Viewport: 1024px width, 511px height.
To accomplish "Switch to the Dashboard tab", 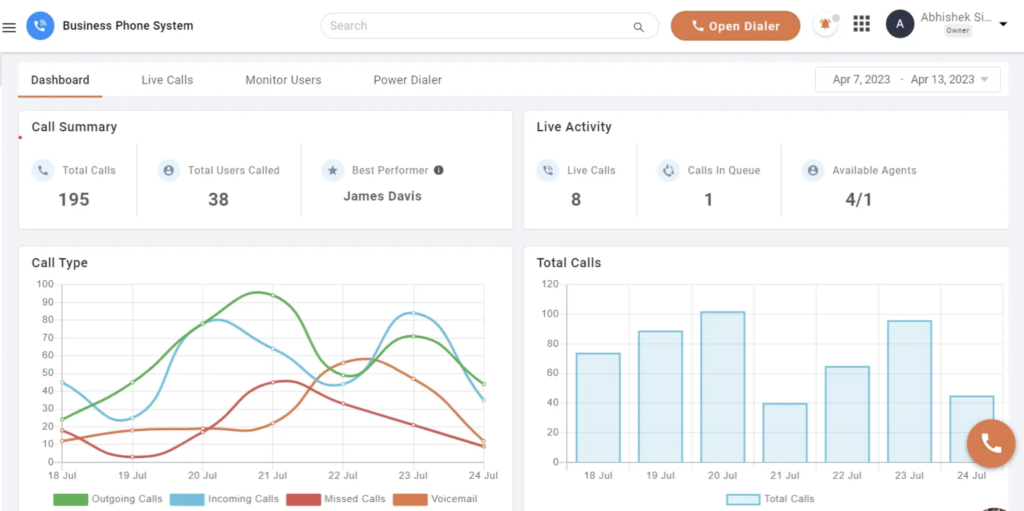I will click(x=60, y=80).
